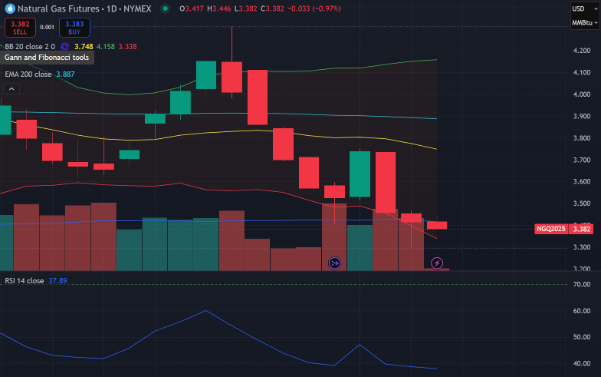Select the BB 20 close indicator legend
601x377 pixels.
[x=30, y=46]
